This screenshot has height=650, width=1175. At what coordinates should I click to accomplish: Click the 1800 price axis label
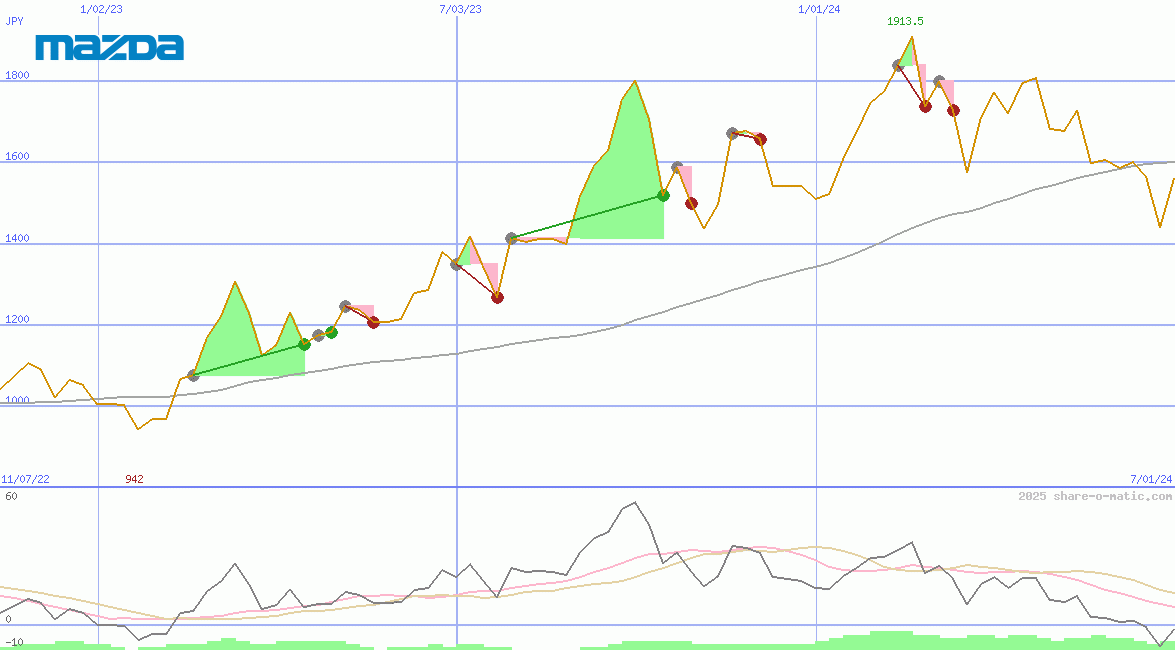click(17, 75)
